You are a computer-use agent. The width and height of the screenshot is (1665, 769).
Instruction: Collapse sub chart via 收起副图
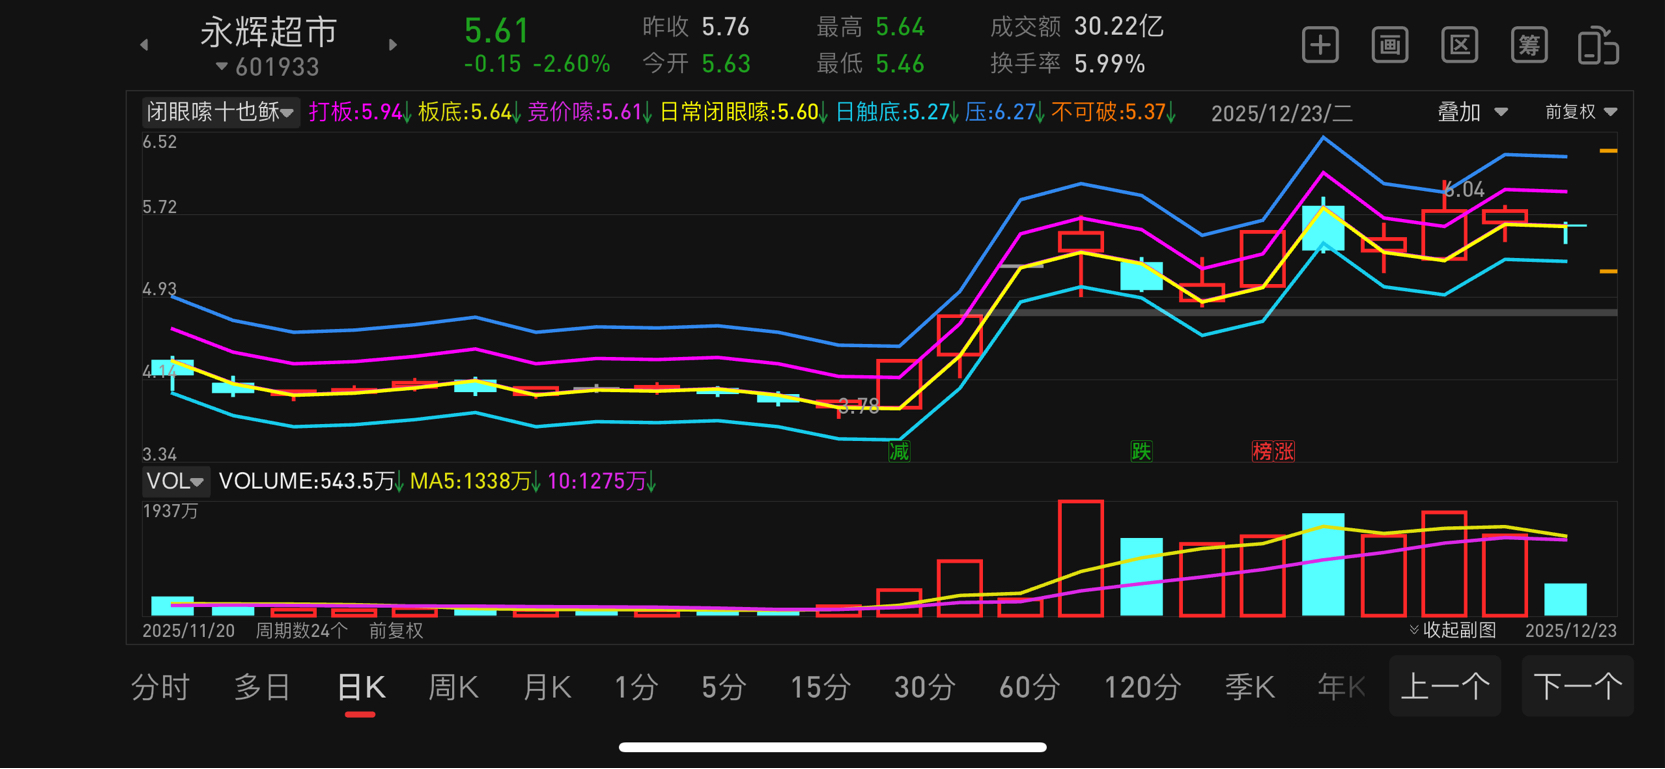(x=1453, y=630)
